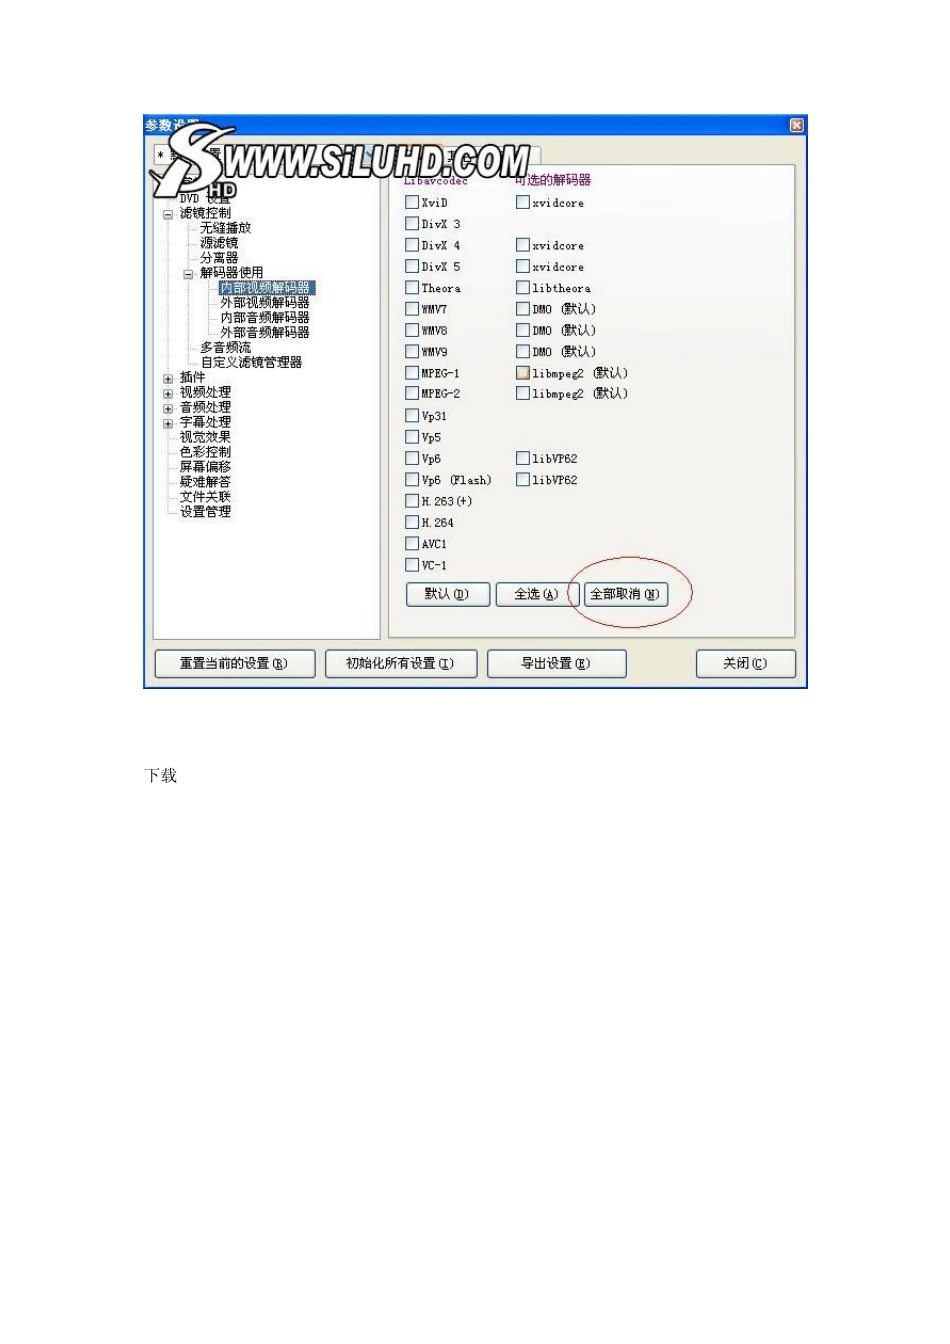Screen dimensions: 950x1344
Task: Tick the Vp31 checkbox
Action: (412, 415)
